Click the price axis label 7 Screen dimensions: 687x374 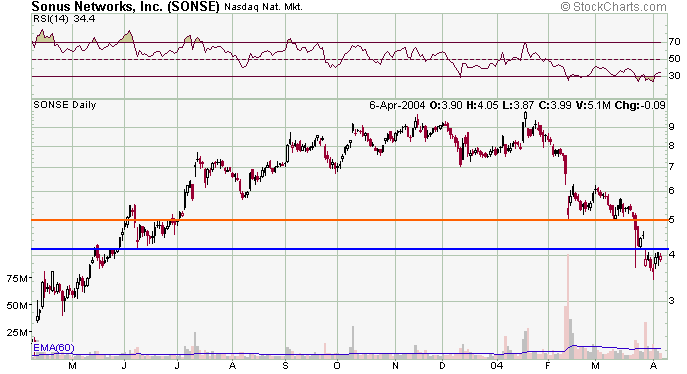click(x=671, y=167)
